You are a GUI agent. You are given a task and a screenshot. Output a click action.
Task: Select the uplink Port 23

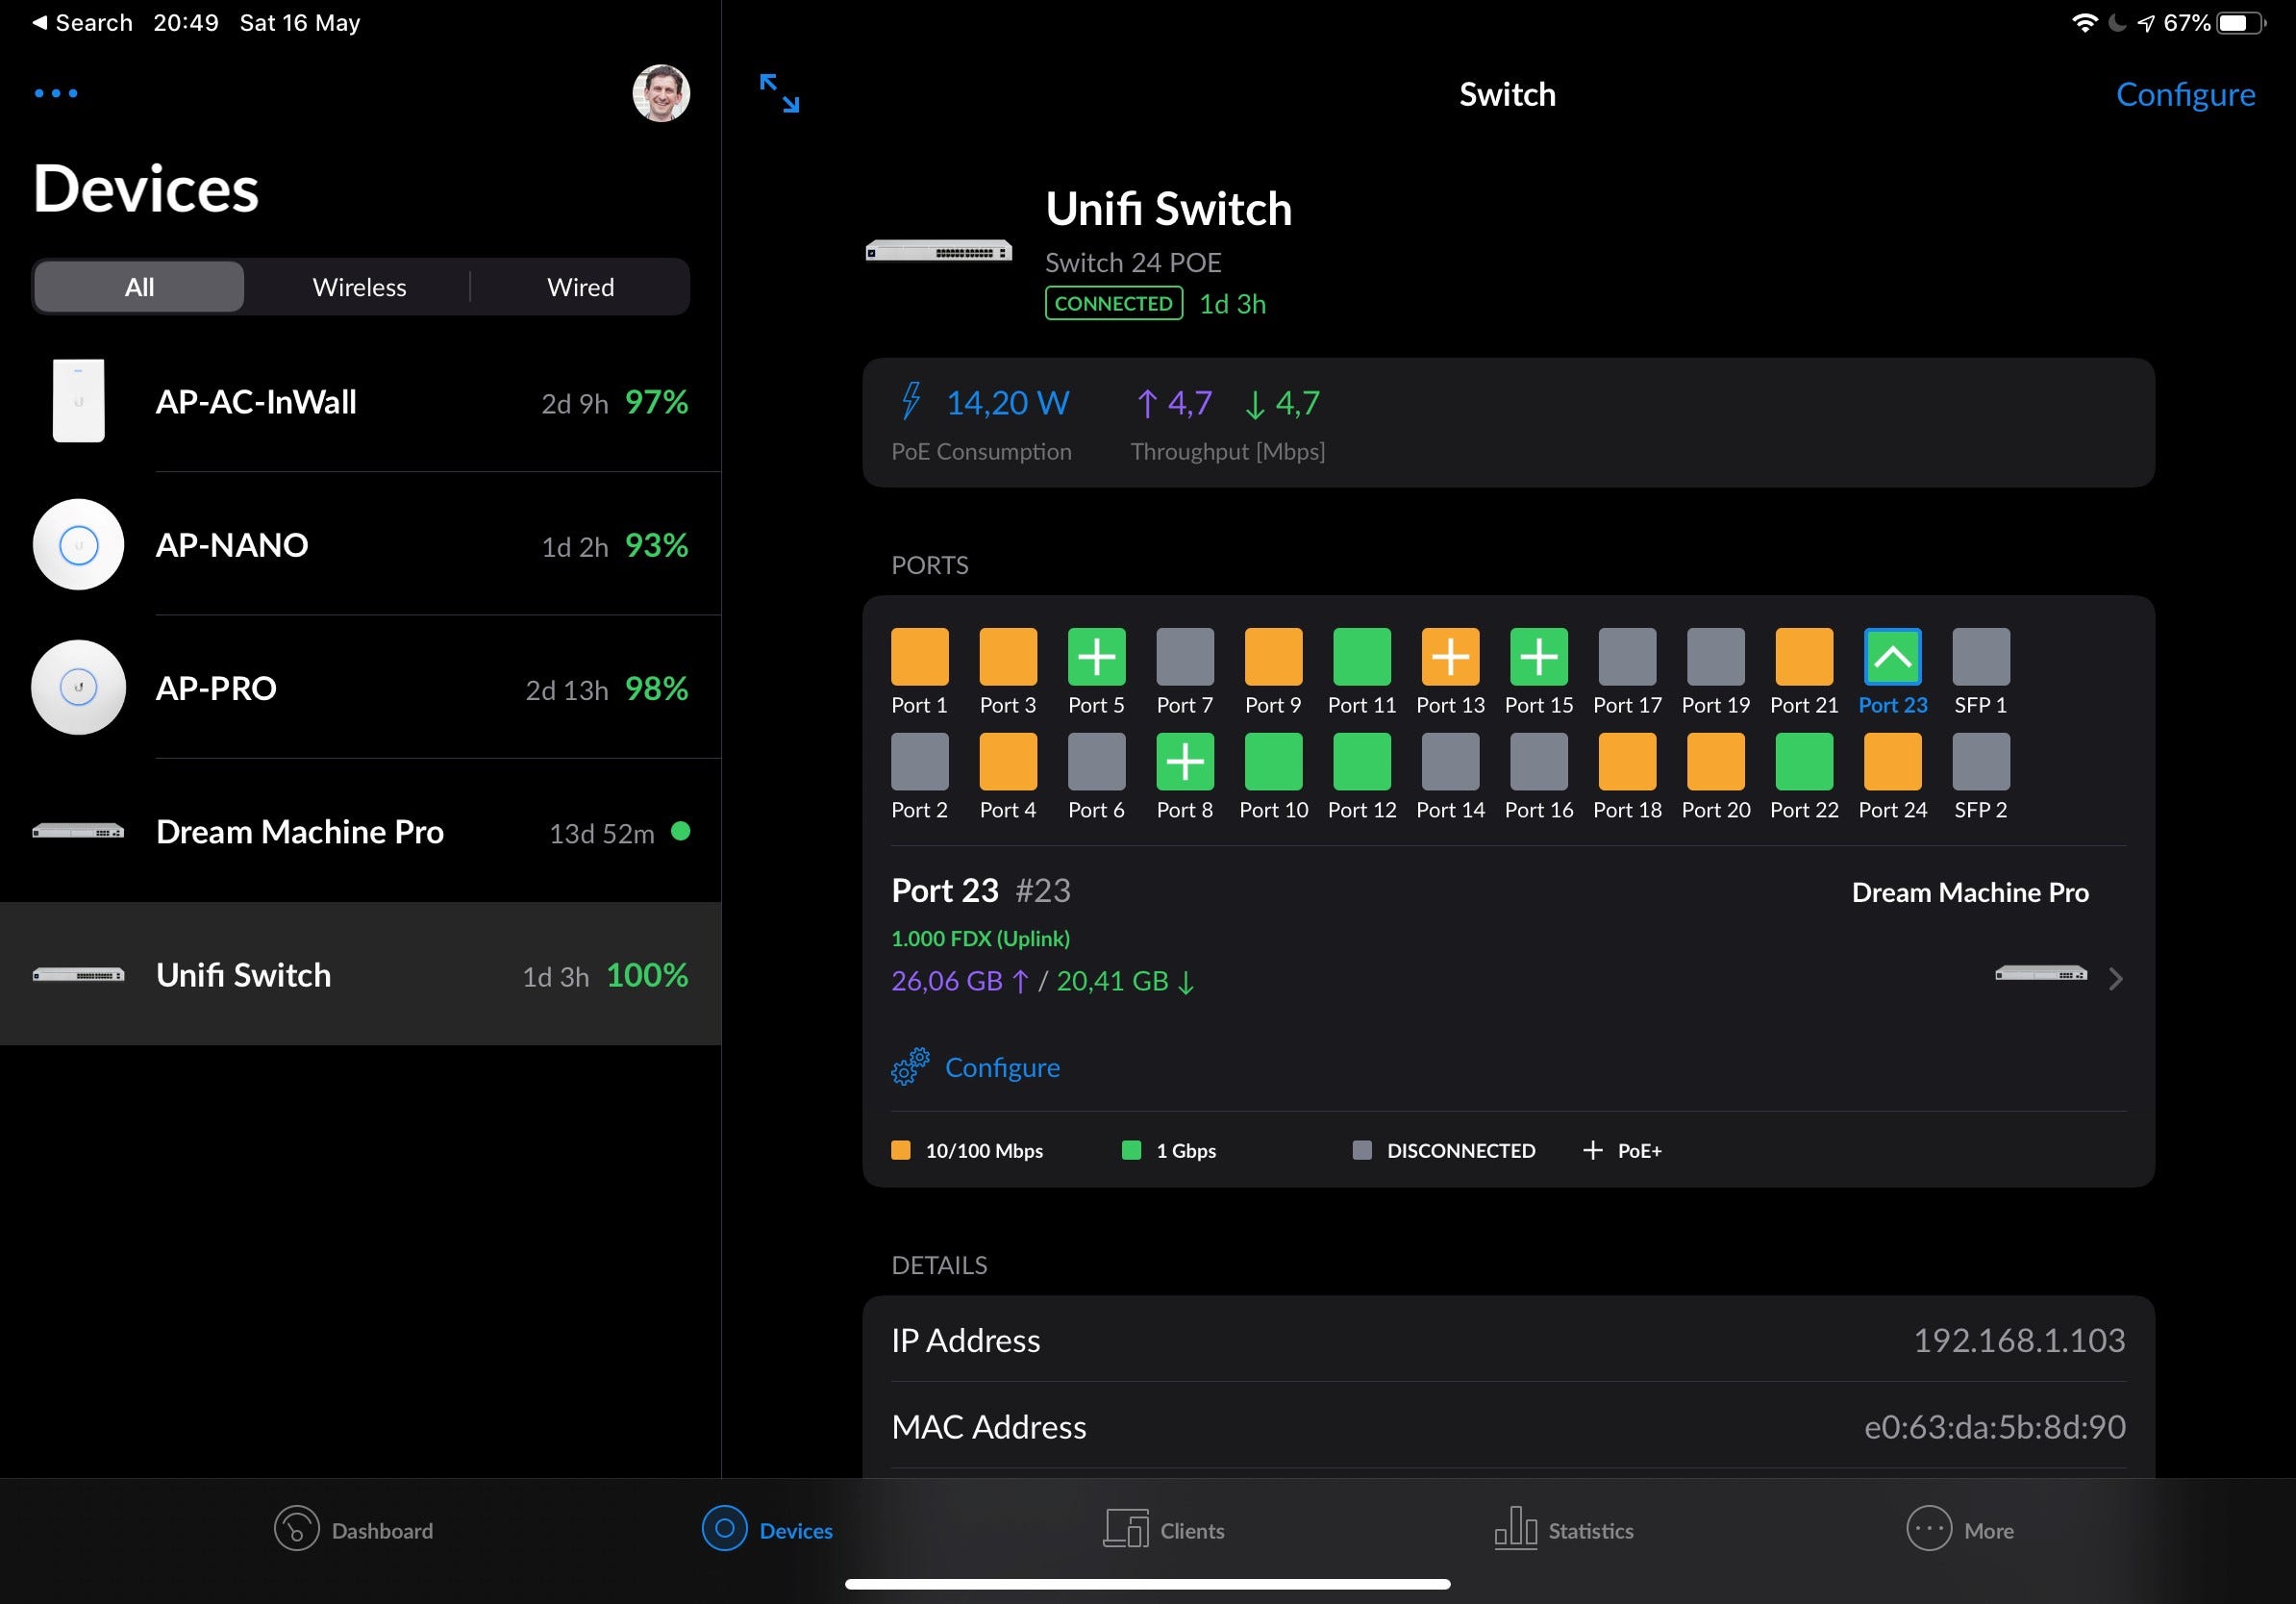point(1893,657)
